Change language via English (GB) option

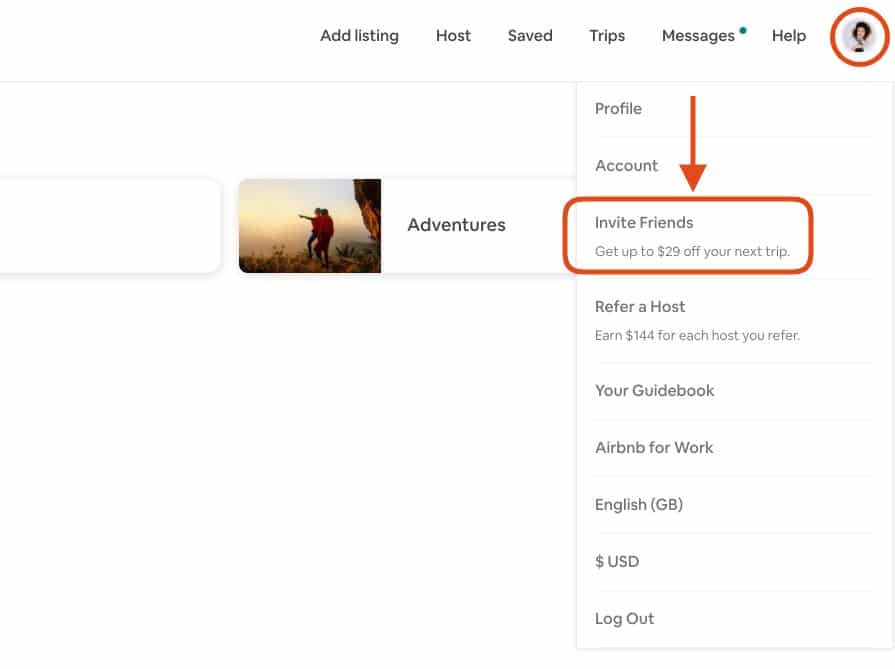point(639,505)
